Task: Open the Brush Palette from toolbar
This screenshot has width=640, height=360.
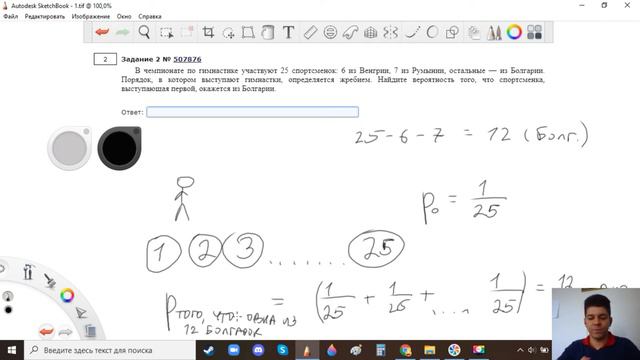Action: coord(494,32)
